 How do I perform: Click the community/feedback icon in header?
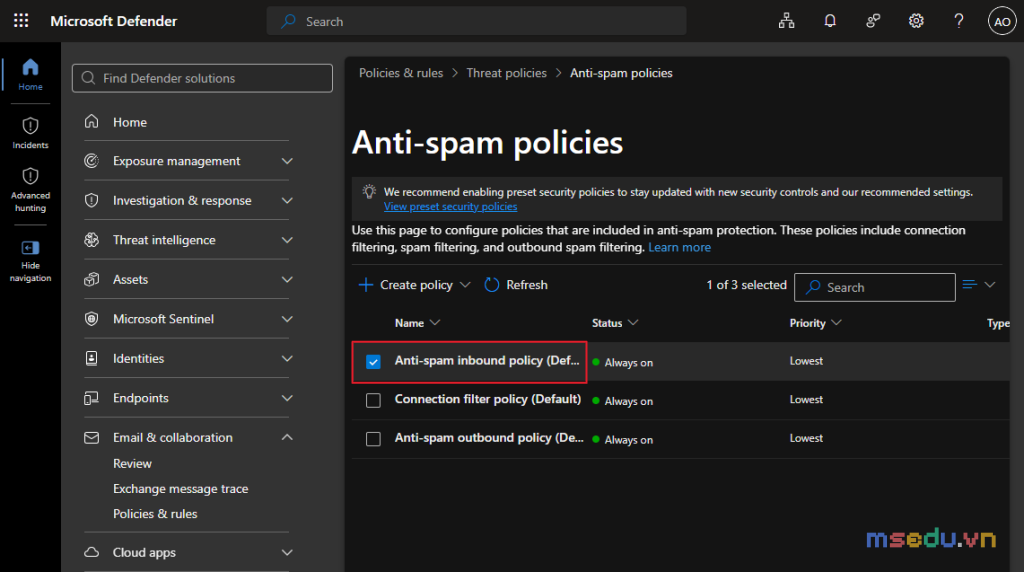pos(873,21)
